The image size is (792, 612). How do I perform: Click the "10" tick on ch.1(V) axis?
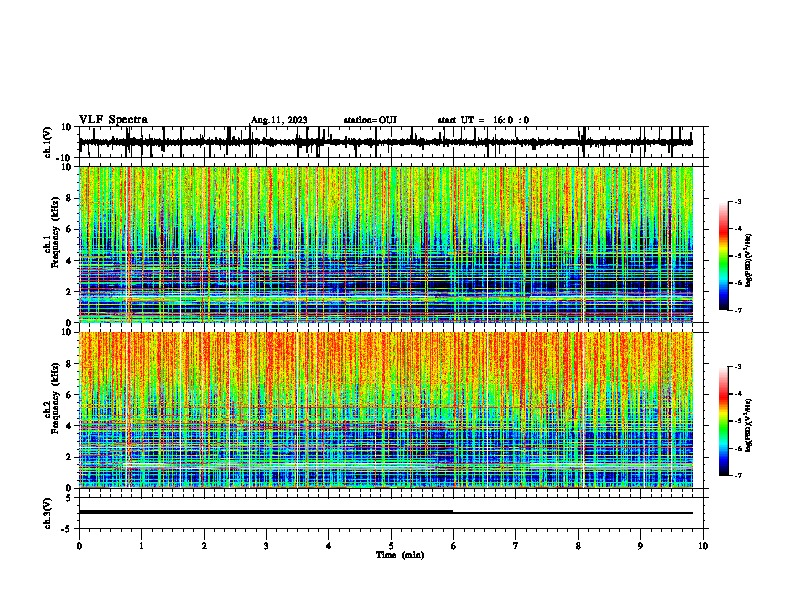(67, 127)
